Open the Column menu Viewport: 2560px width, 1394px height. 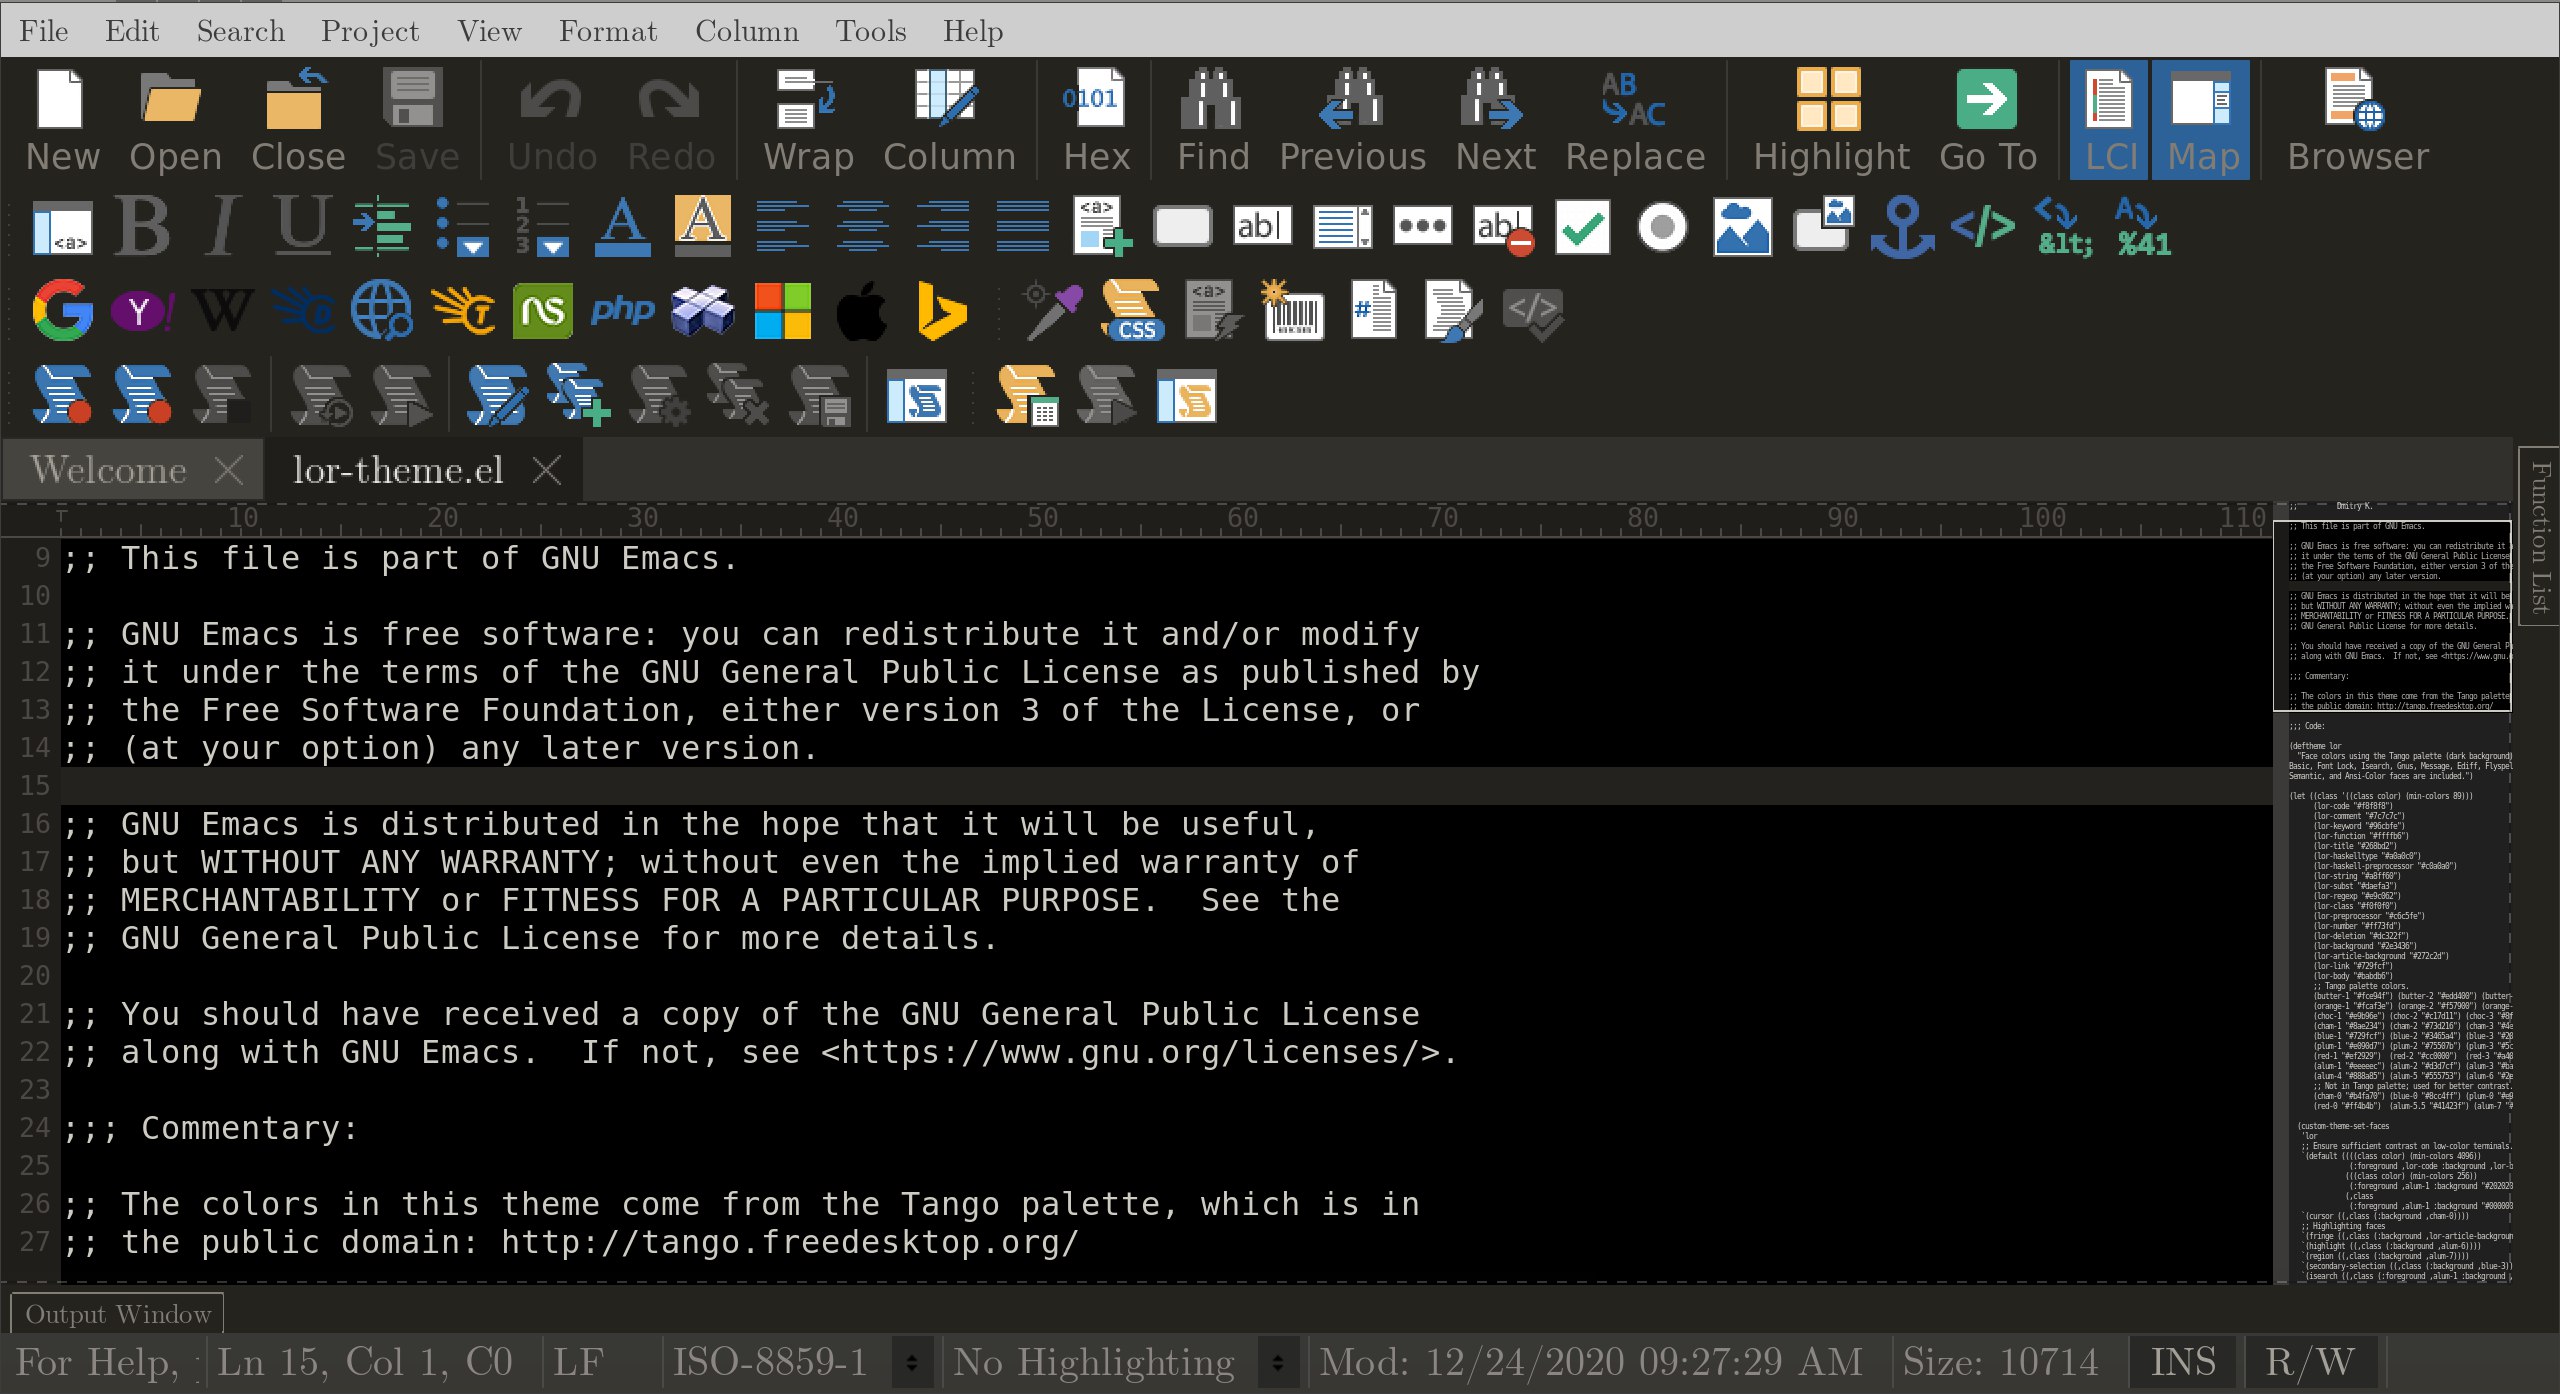747,31
